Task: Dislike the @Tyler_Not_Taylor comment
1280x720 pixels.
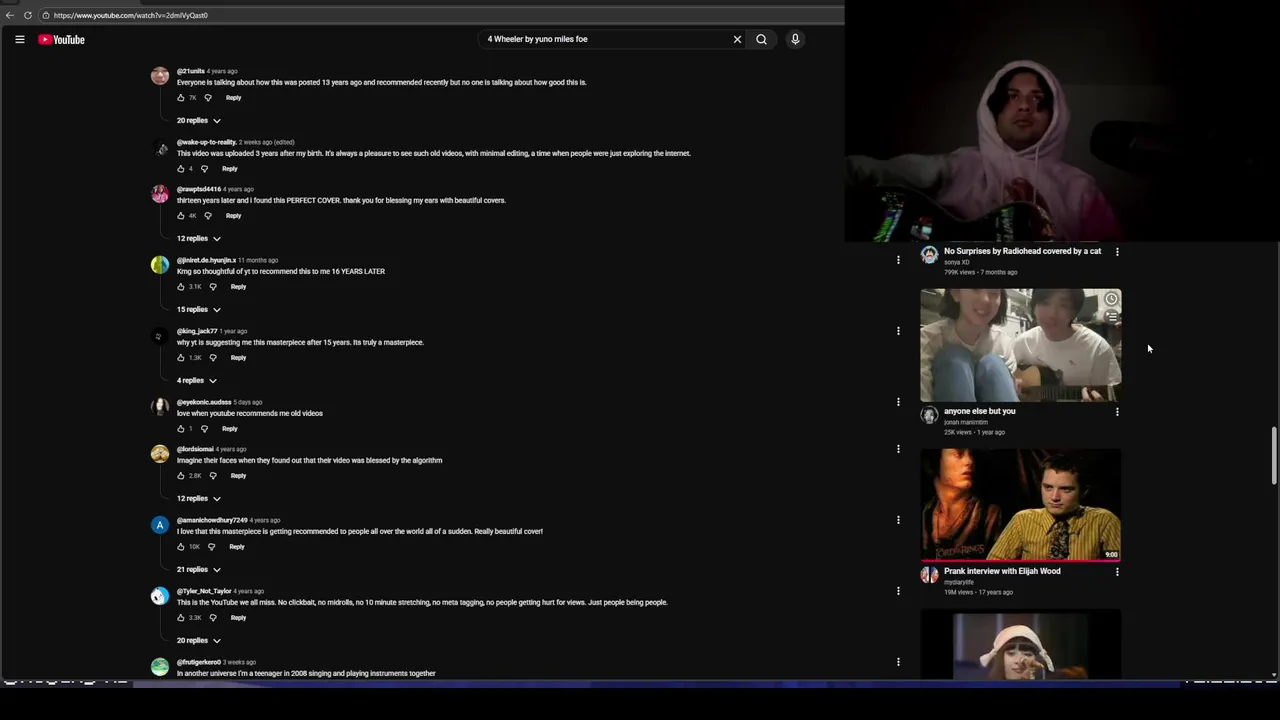Action: point(213,618)
